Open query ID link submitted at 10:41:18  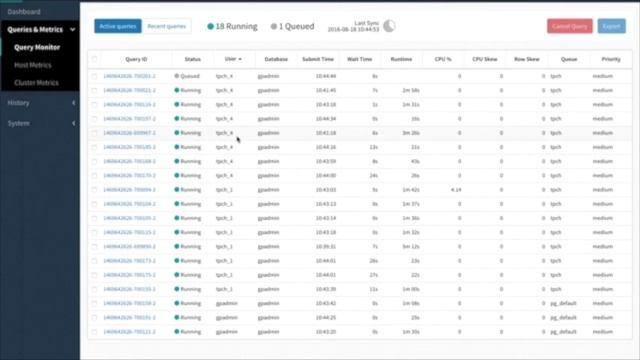tap(129, 133)
